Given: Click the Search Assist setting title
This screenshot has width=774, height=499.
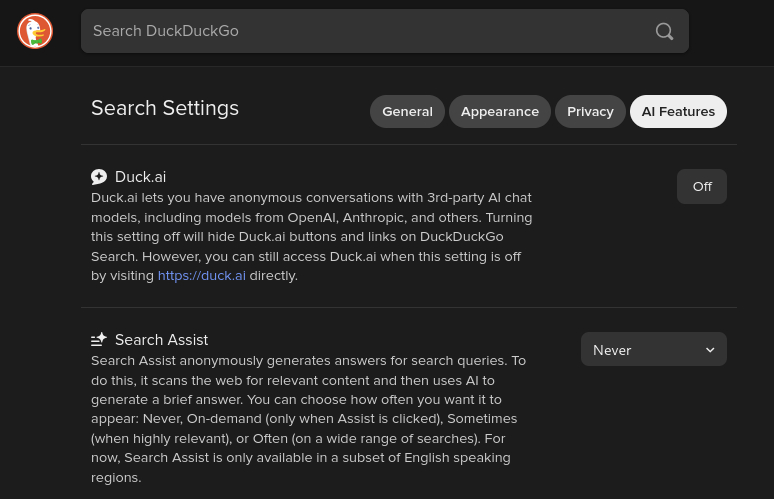Looking at the screenshot, I should [x=161, y=340].
